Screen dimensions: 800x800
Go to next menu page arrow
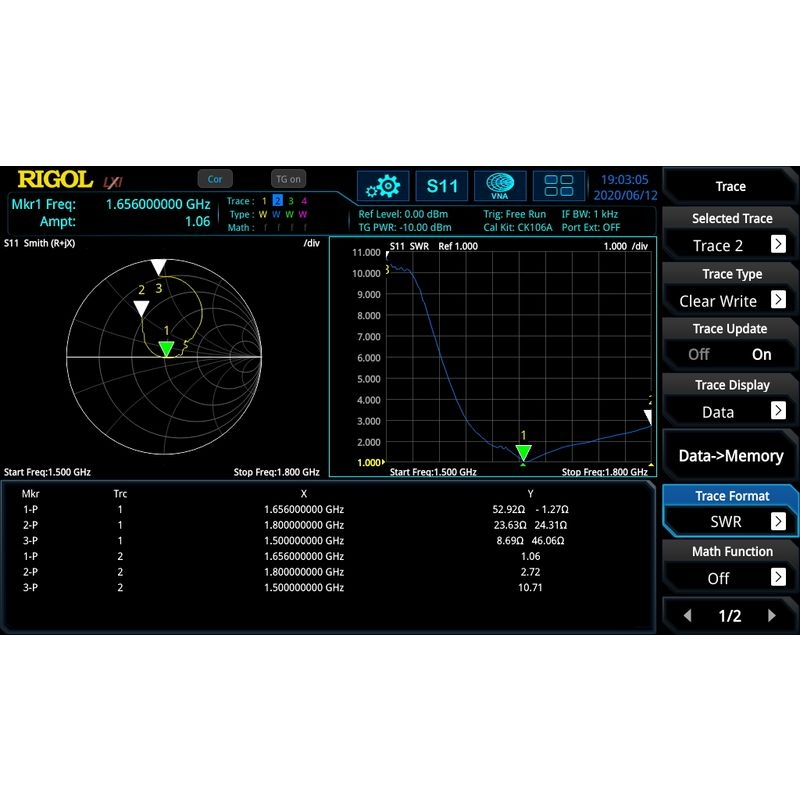coord(771,615)
